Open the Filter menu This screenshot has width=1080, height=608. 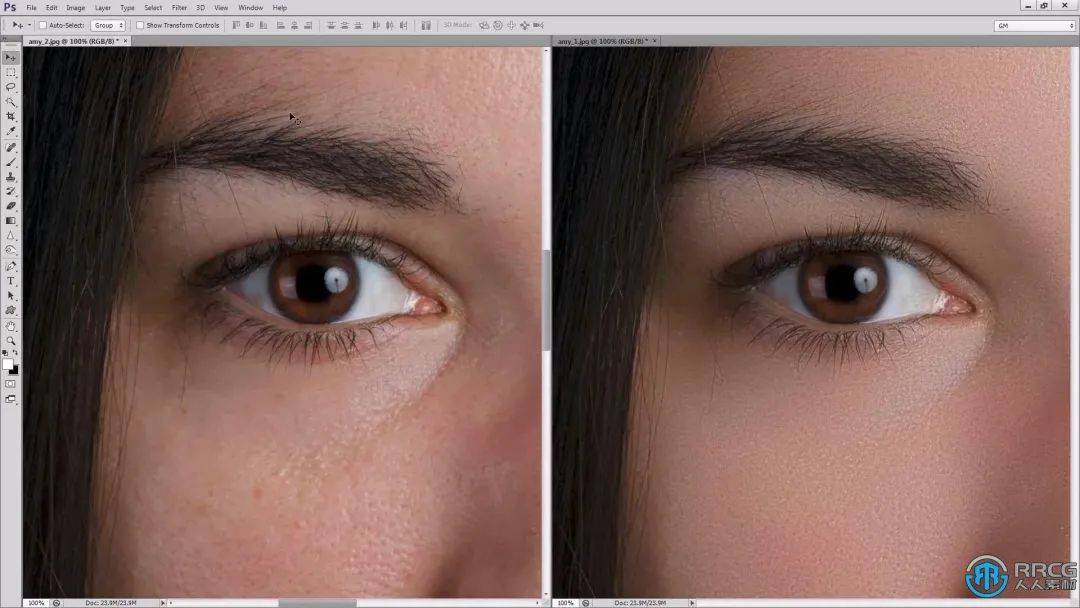(x=179, y=7)
